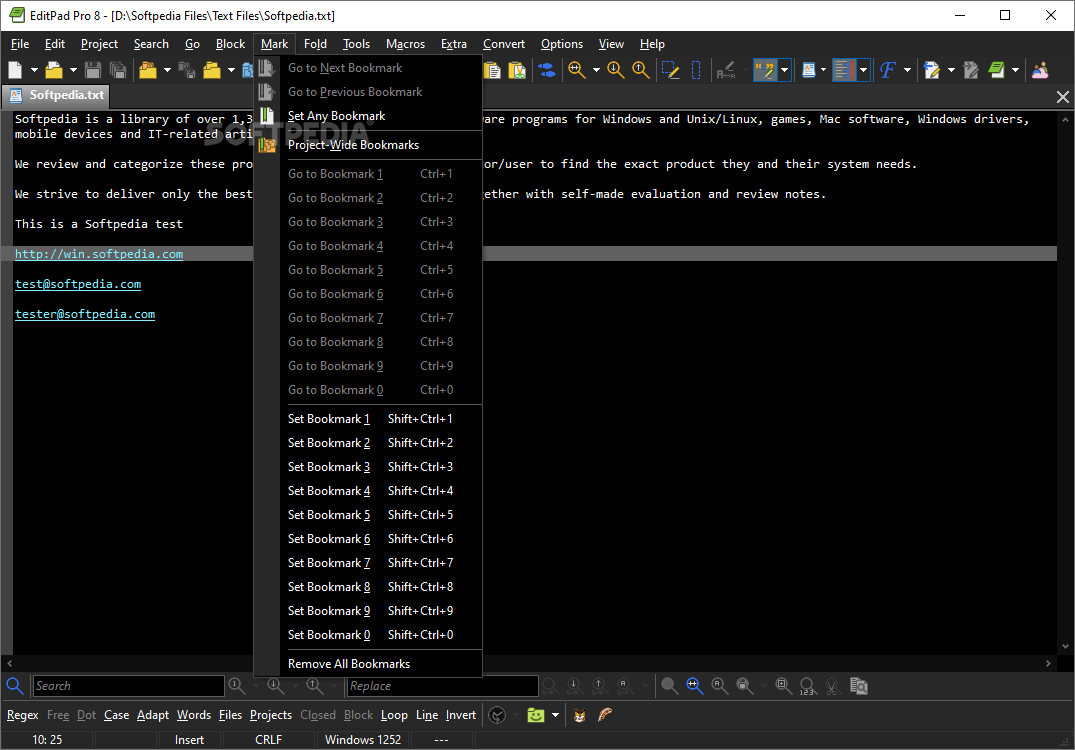
Task: Click the green smiley folder icon
Action: click(535, 715)
